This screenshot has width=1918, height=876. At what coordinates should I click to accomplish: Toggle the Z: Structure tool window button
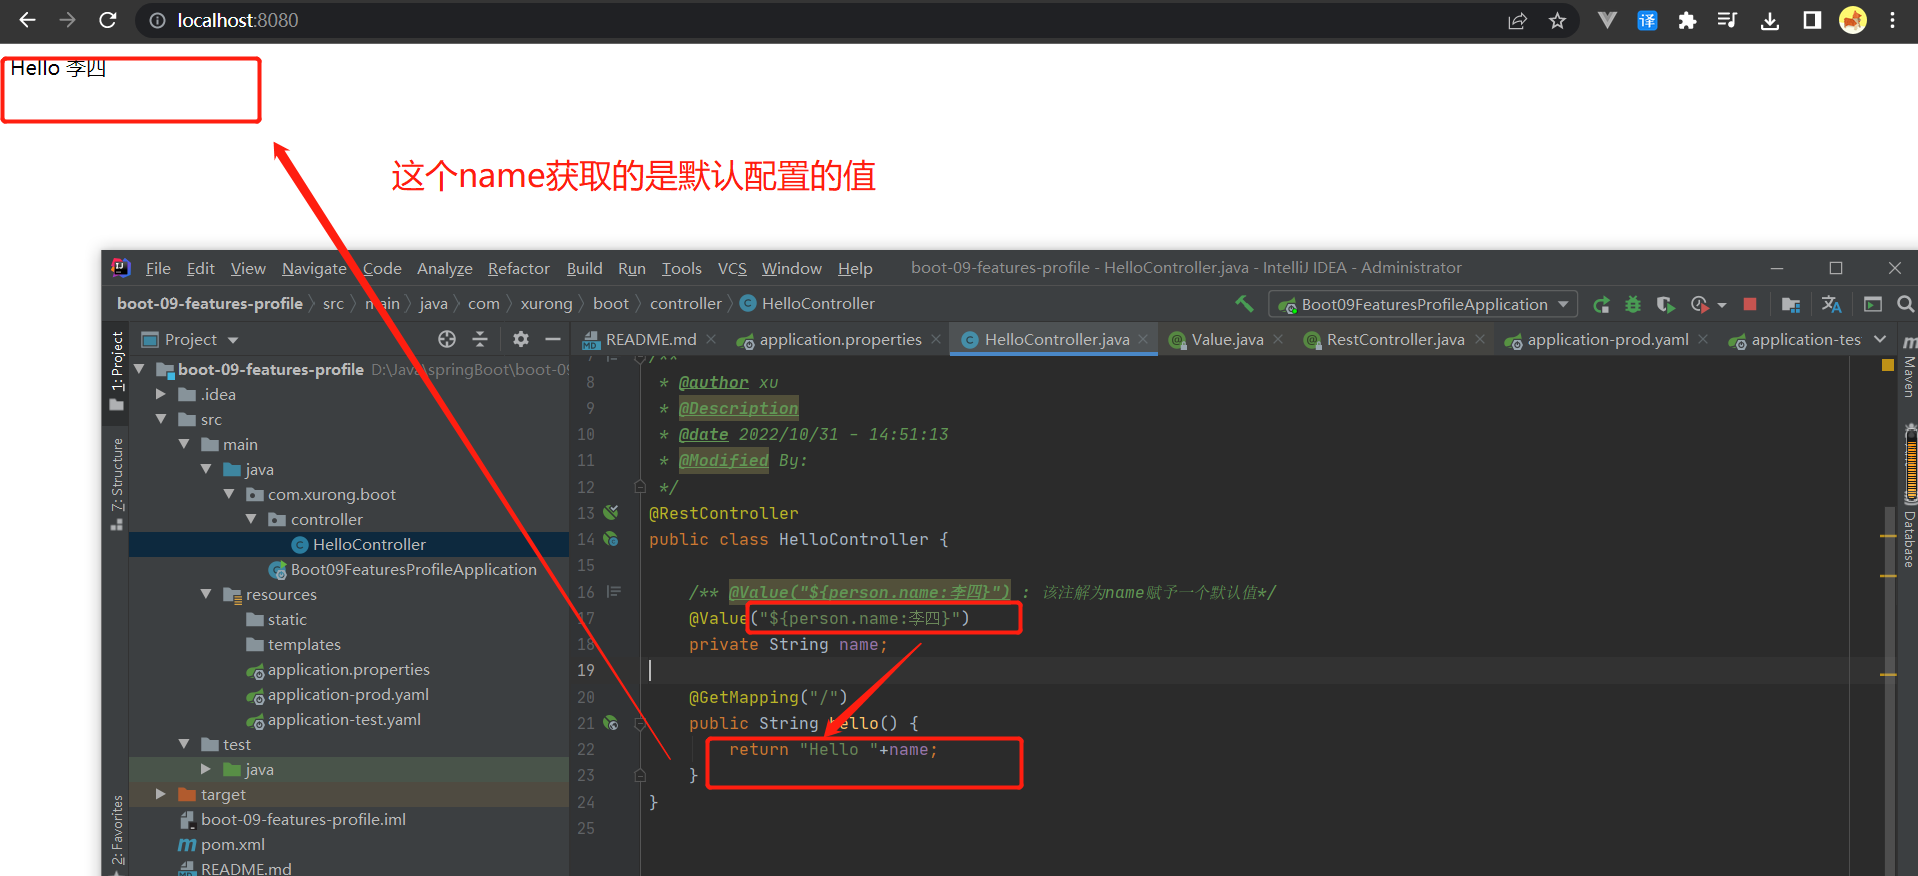point(117,483)
